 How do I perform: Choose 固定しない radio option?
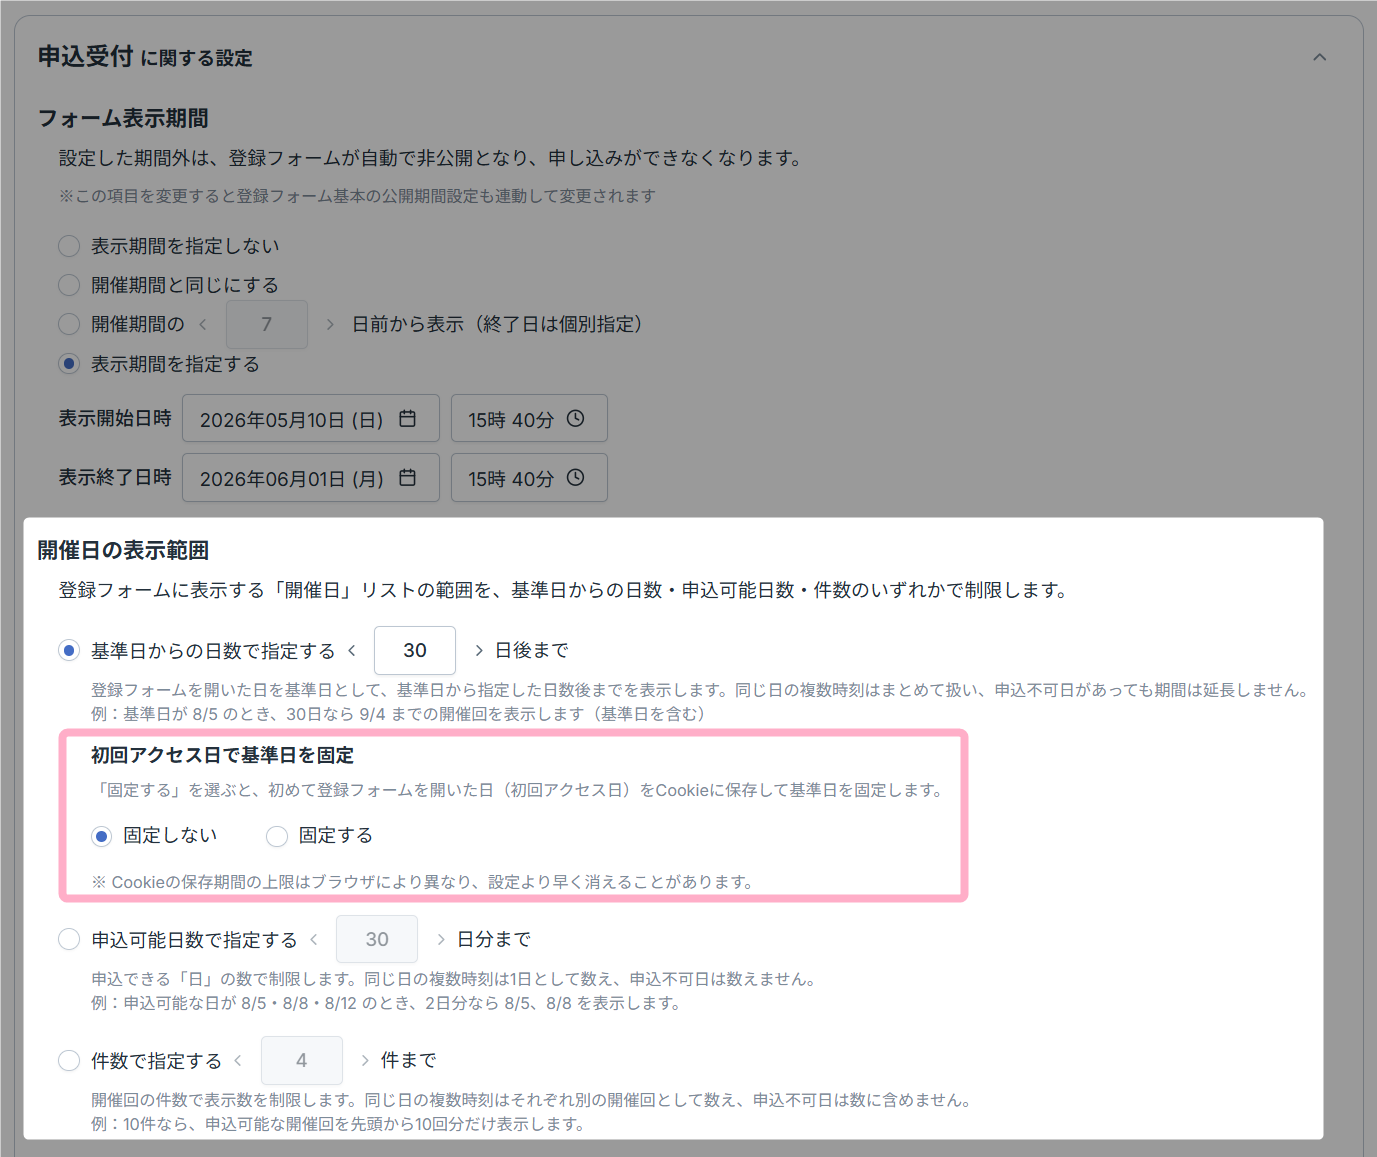pos(101,836)
